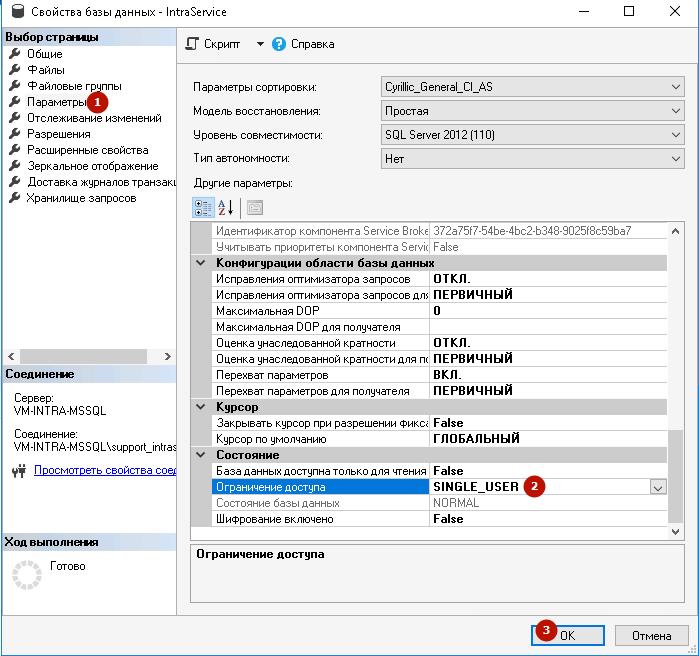The height and width of the screenshot is (656, 699).
Task: Open Хранилище запросов page
Action: click(x=81, y=198)
